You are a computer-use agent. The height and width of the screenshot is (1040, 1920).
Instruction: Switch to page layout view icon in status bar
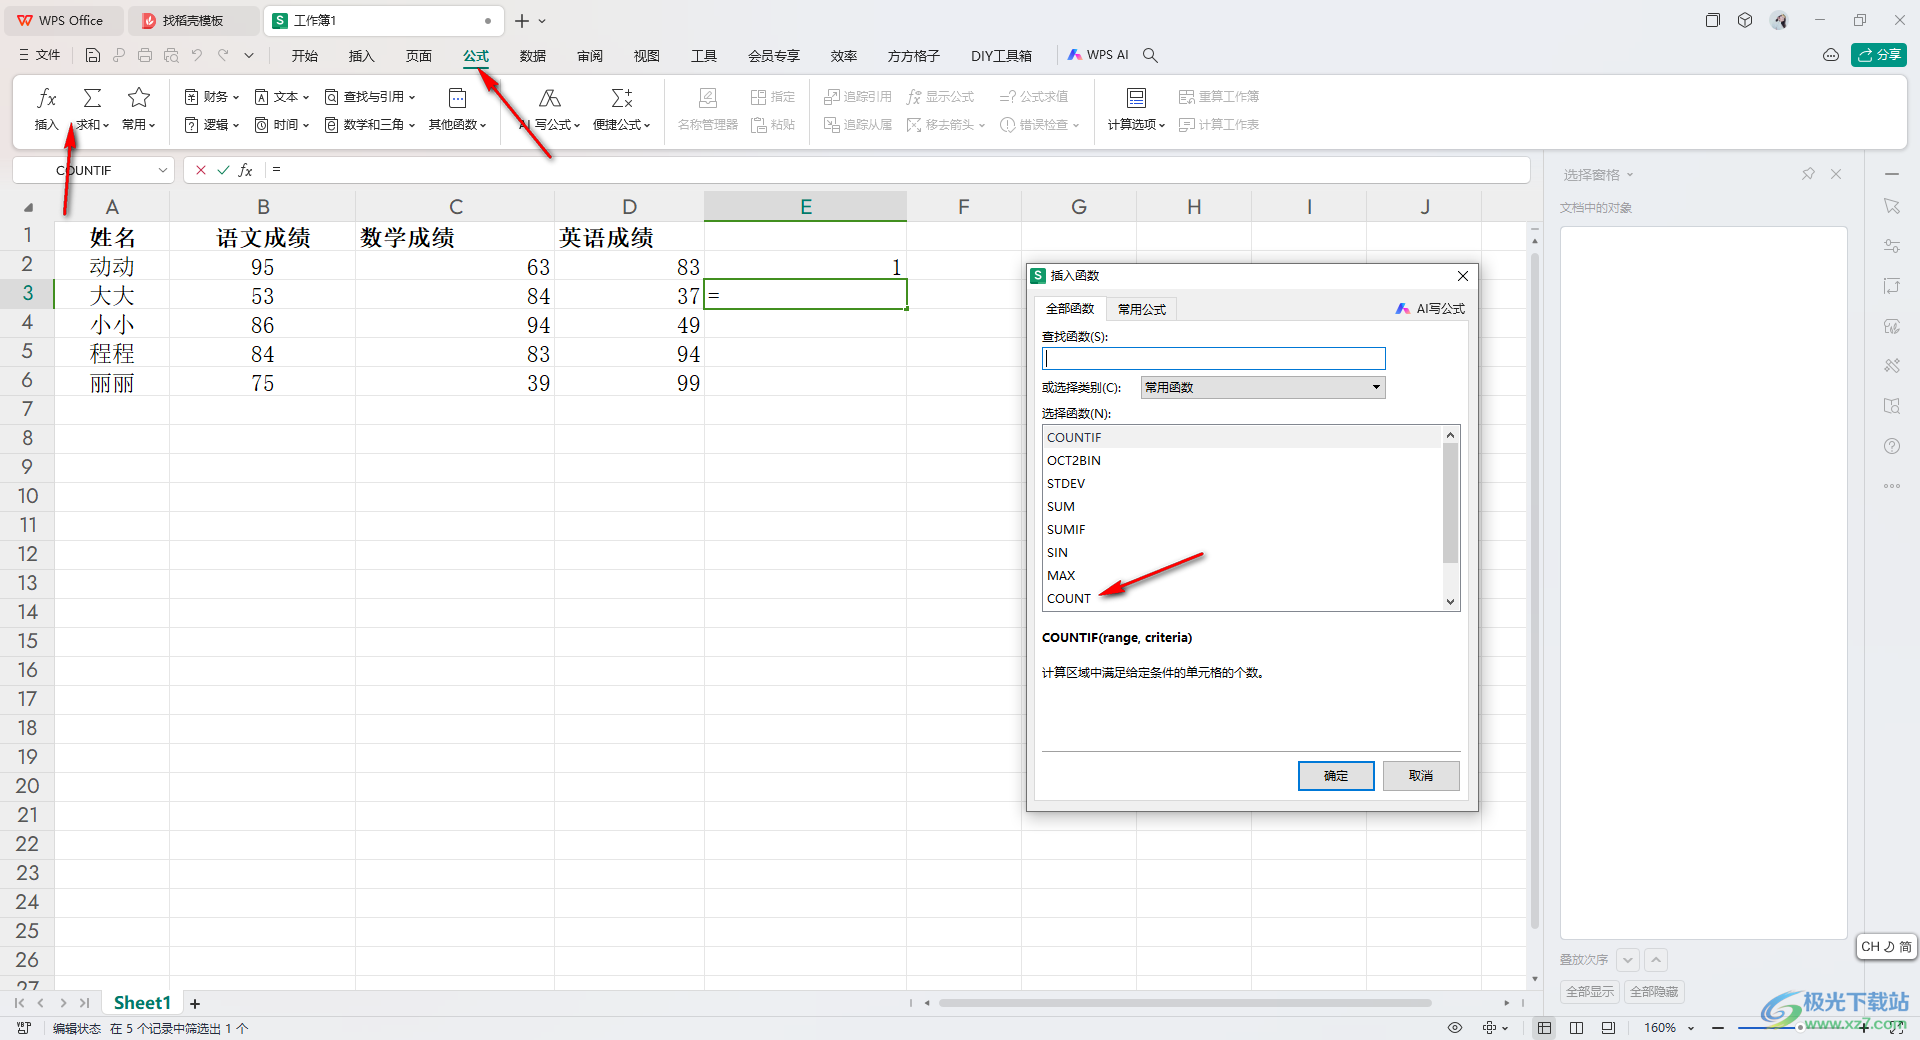tap(1577, 1028)
